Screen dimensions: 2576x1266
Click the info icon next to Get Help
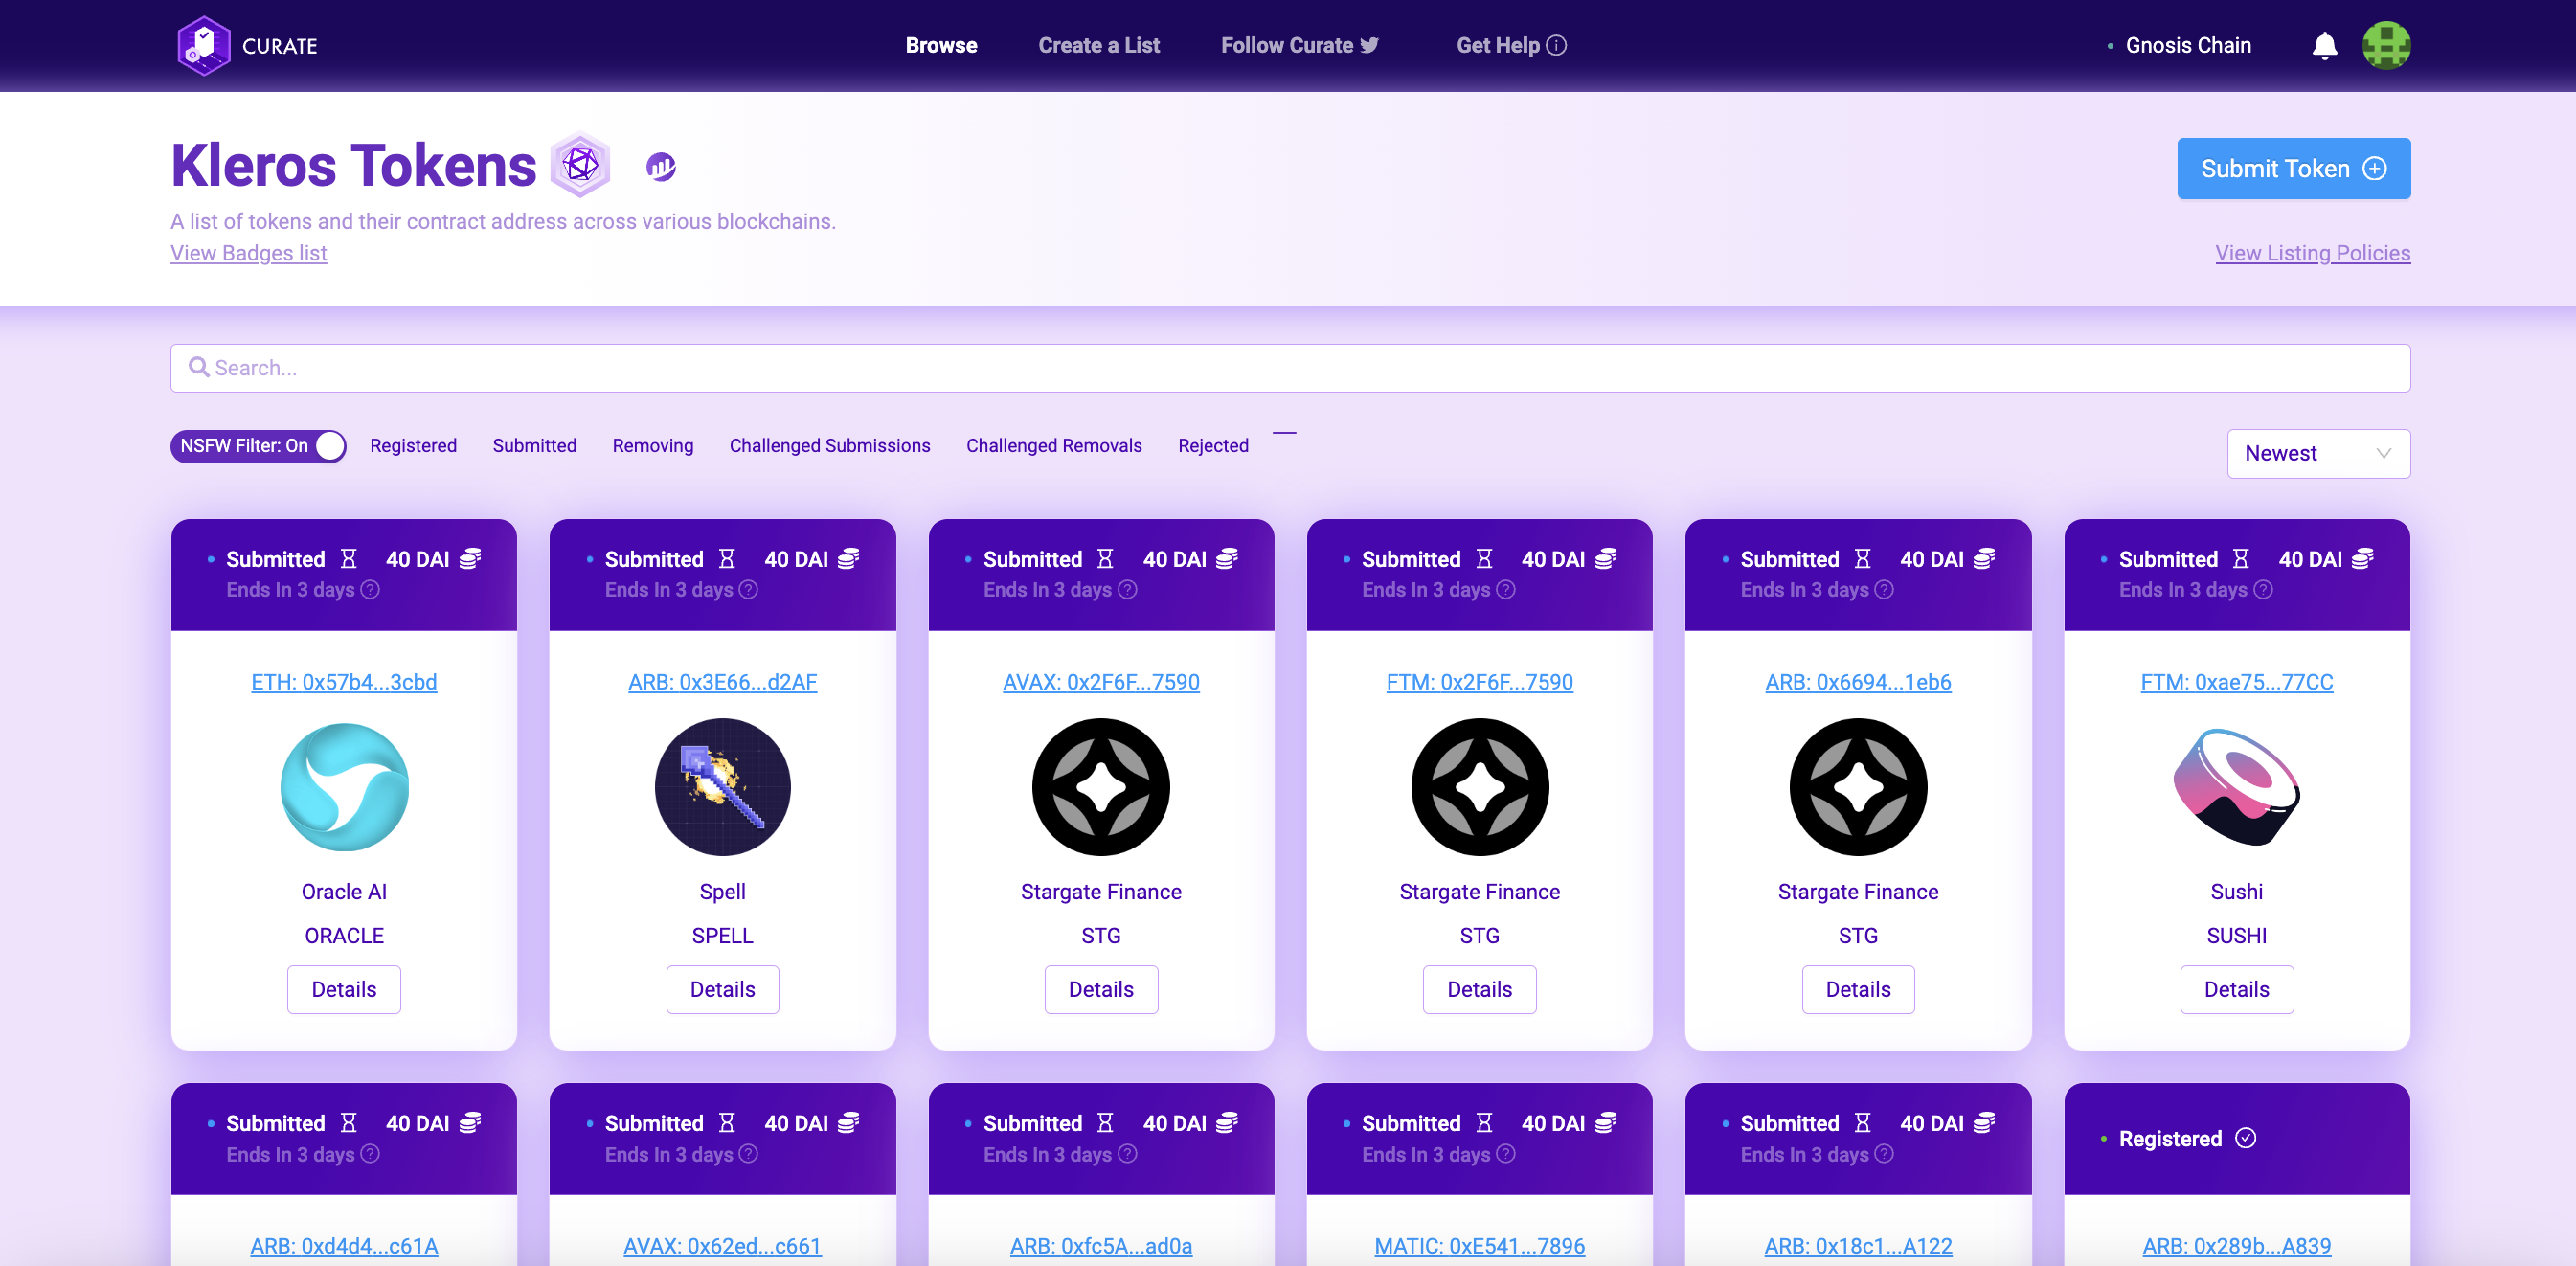1556,46
